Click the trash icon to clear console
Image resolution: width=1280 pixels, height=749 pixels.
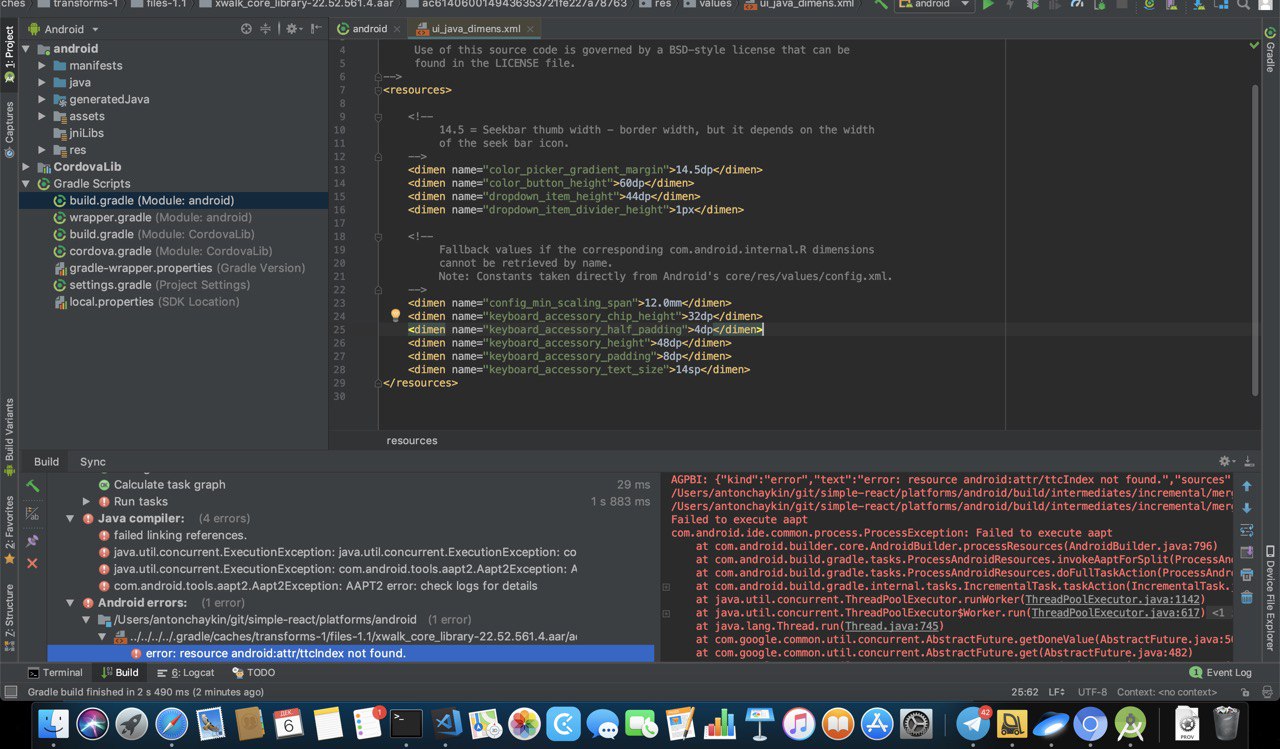pyautogui.click(x=1246, y=597)
